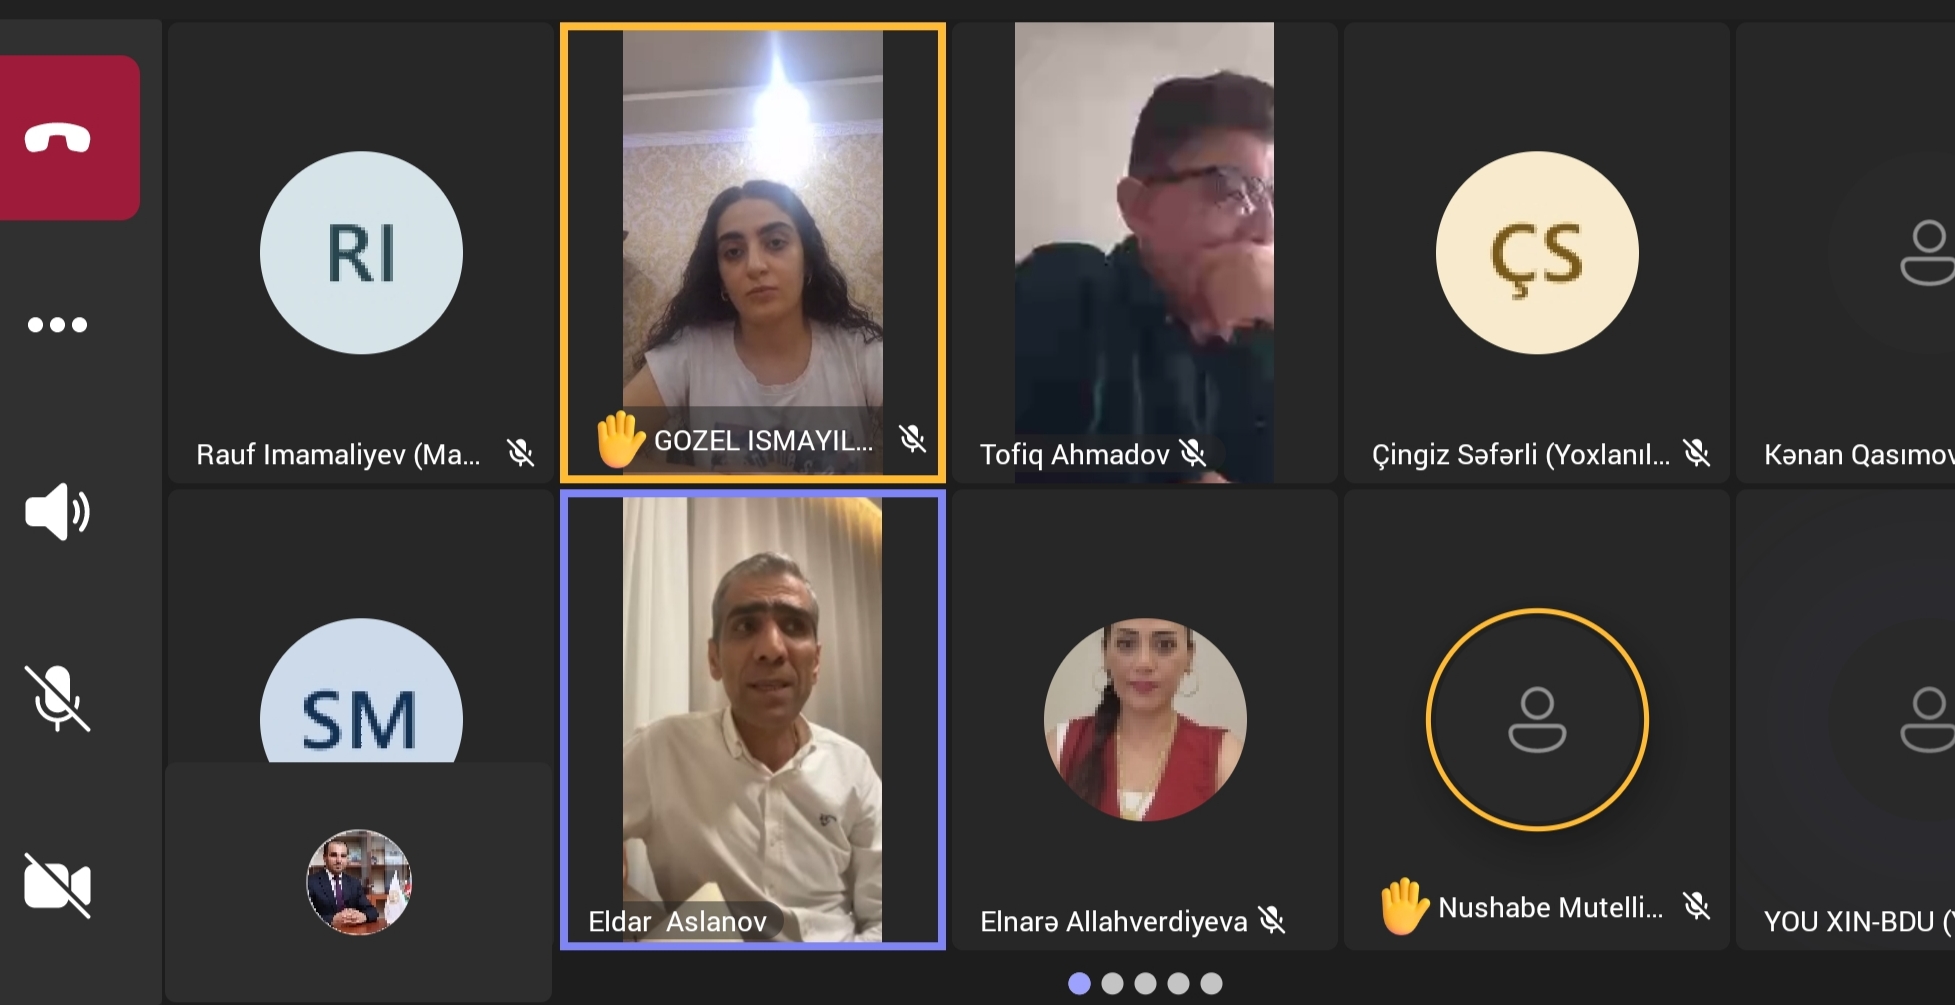The width and height of the screenshot is (1955, 1005).
Task: Open Kənan Qasımov's participant tile
Action: [1846, 253]
